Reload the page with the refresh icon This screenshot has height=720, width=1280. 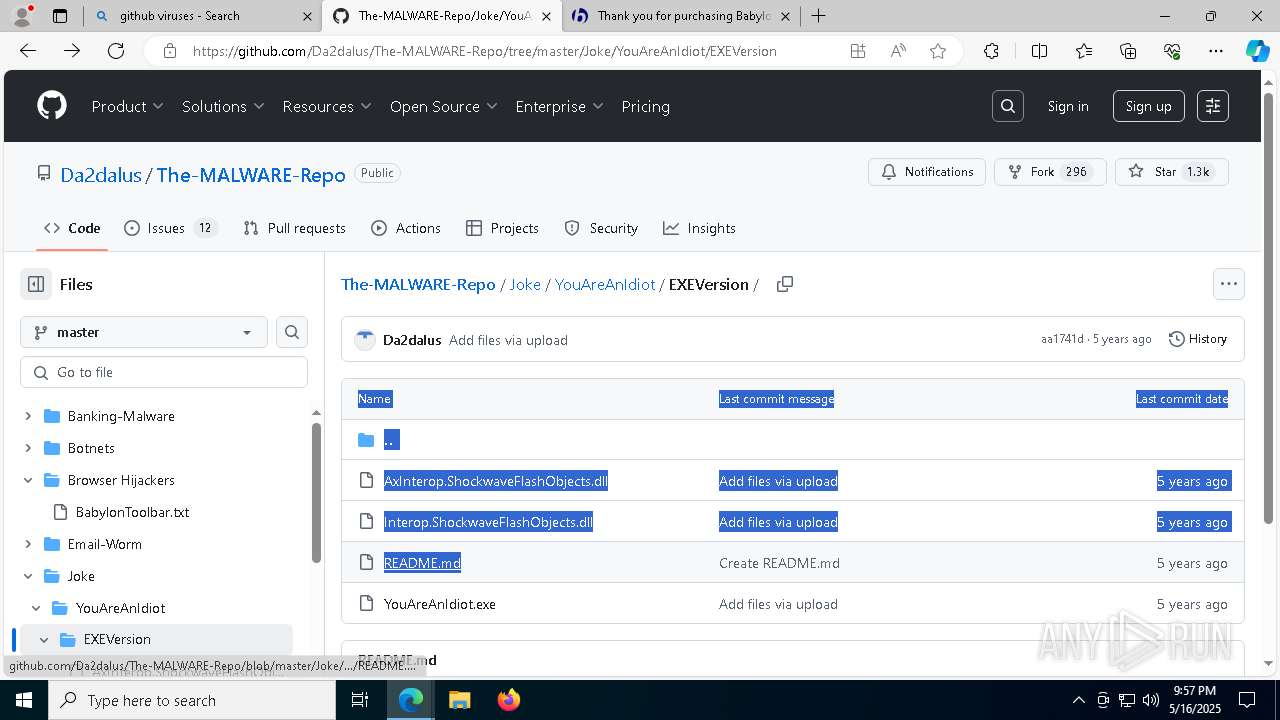coord(116,51)
